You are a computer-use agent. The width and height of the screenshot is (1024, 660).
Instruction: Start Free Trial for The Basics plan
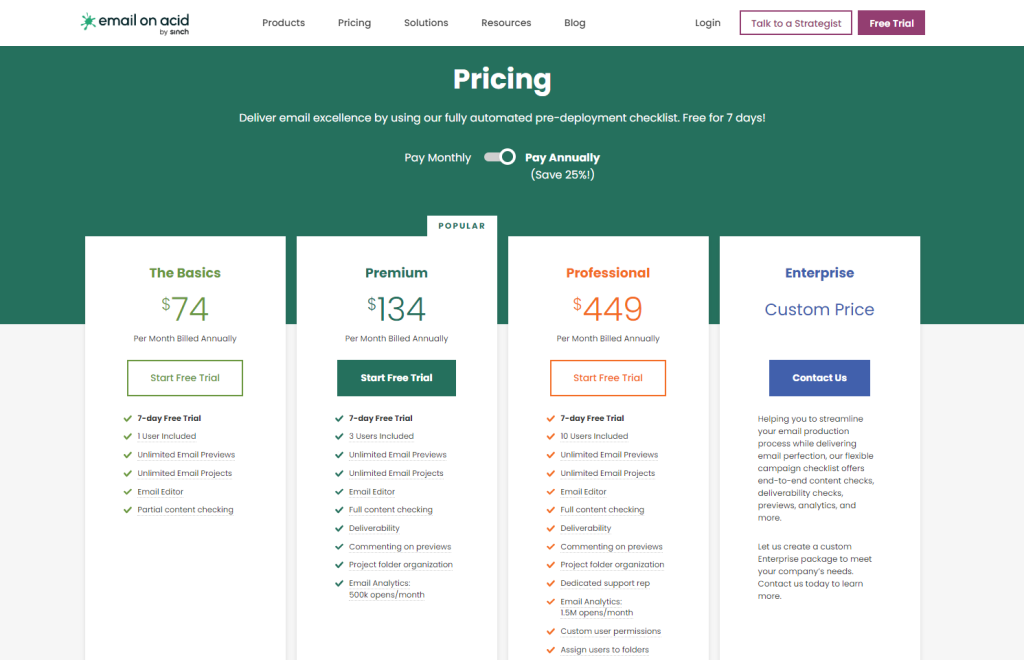tap(185, 377)
